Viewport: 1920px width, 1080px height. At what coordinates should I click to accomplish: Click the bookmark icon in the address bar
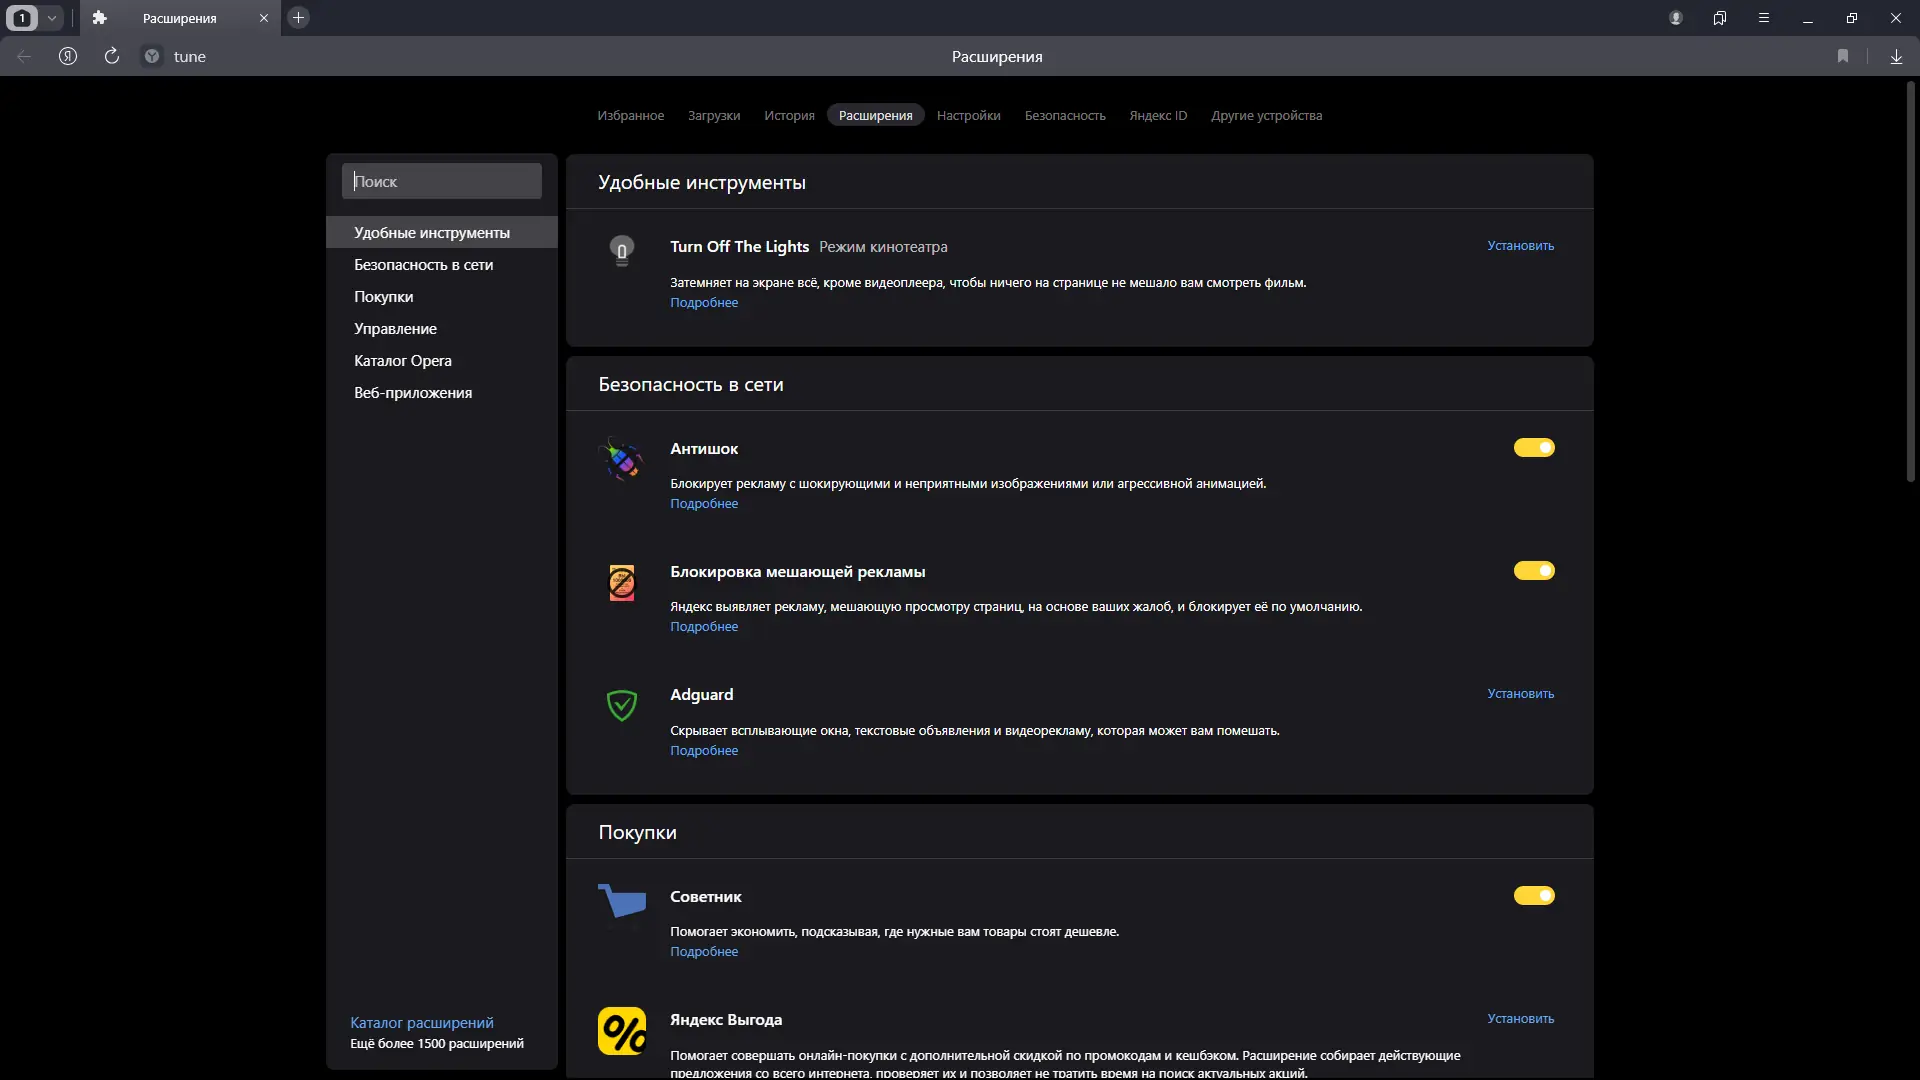[1842, 56]
